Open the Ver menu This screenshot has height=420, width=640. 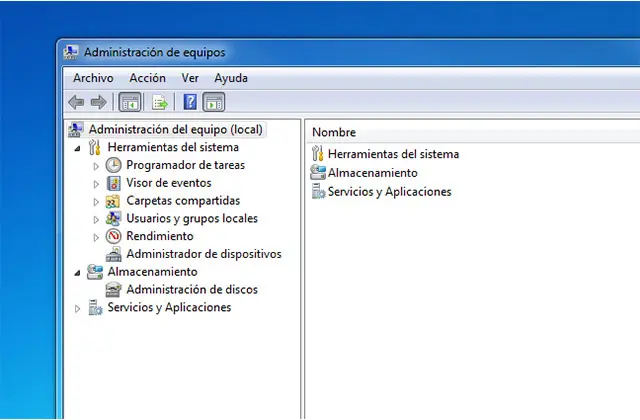point(190,78)
